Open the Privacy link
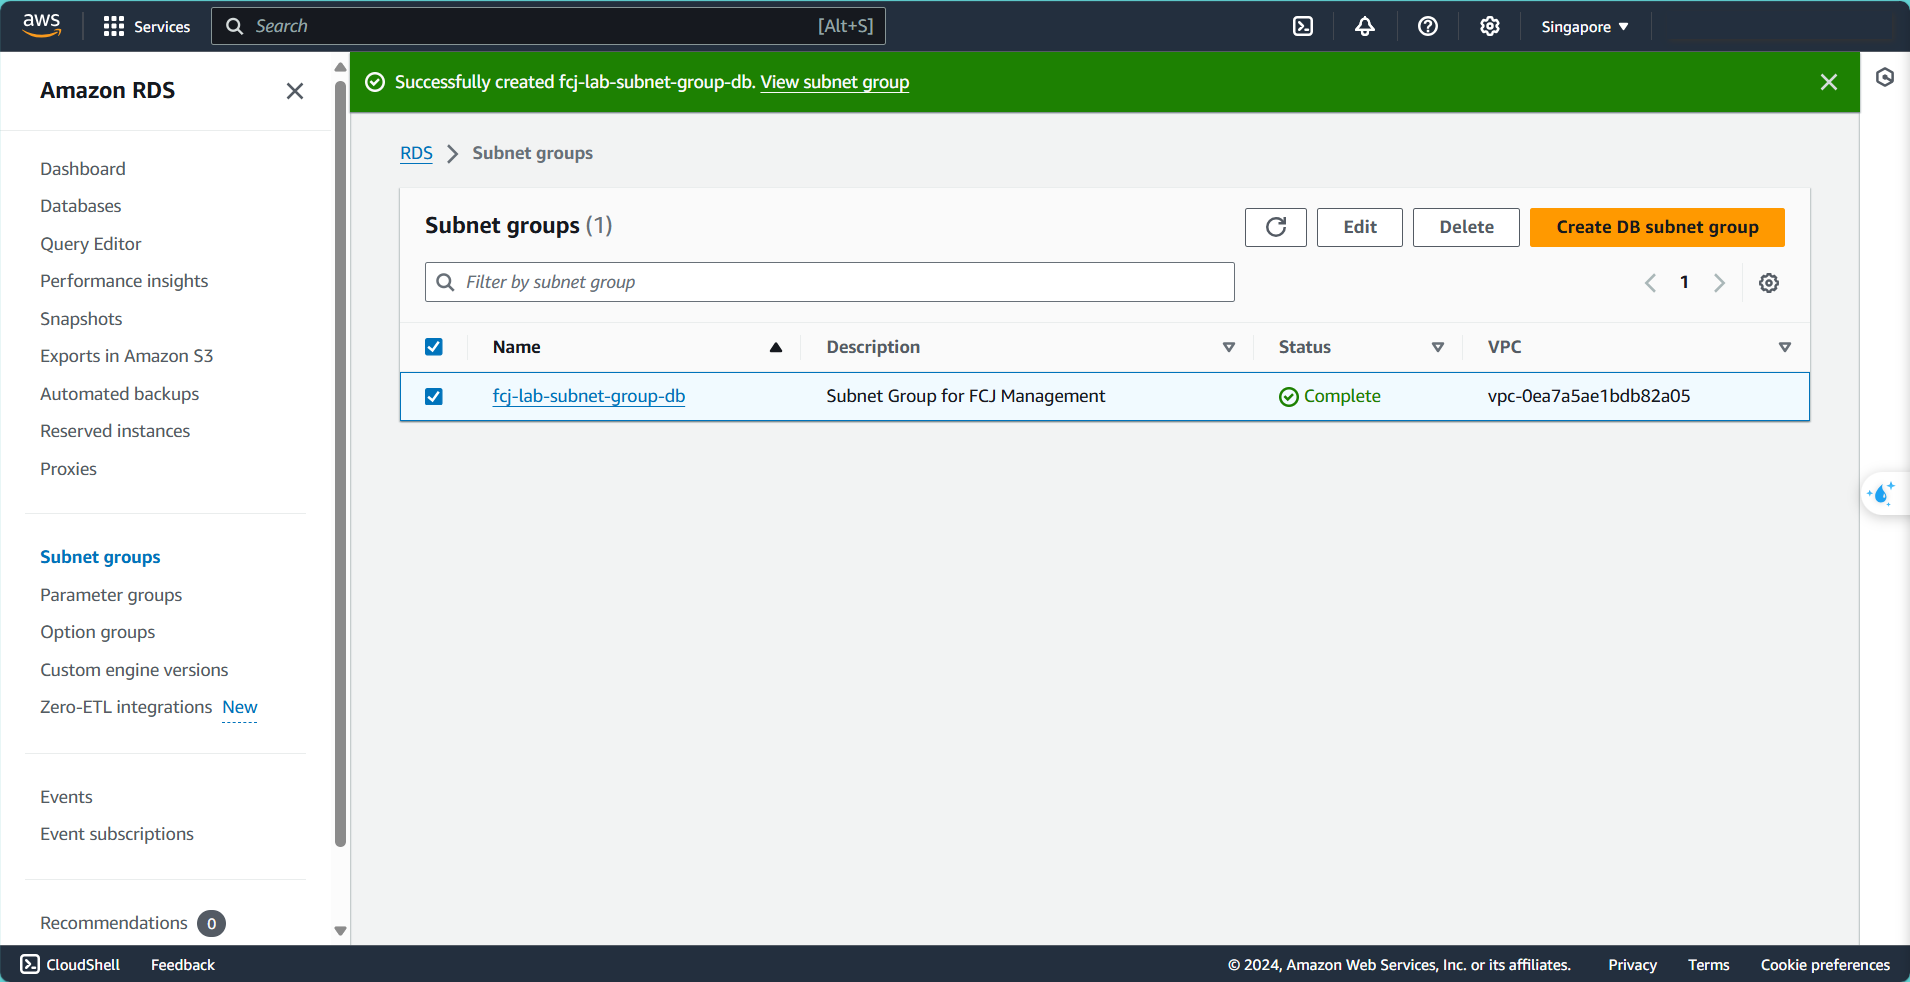1910x982 pixels. [x=1632, y=964]
